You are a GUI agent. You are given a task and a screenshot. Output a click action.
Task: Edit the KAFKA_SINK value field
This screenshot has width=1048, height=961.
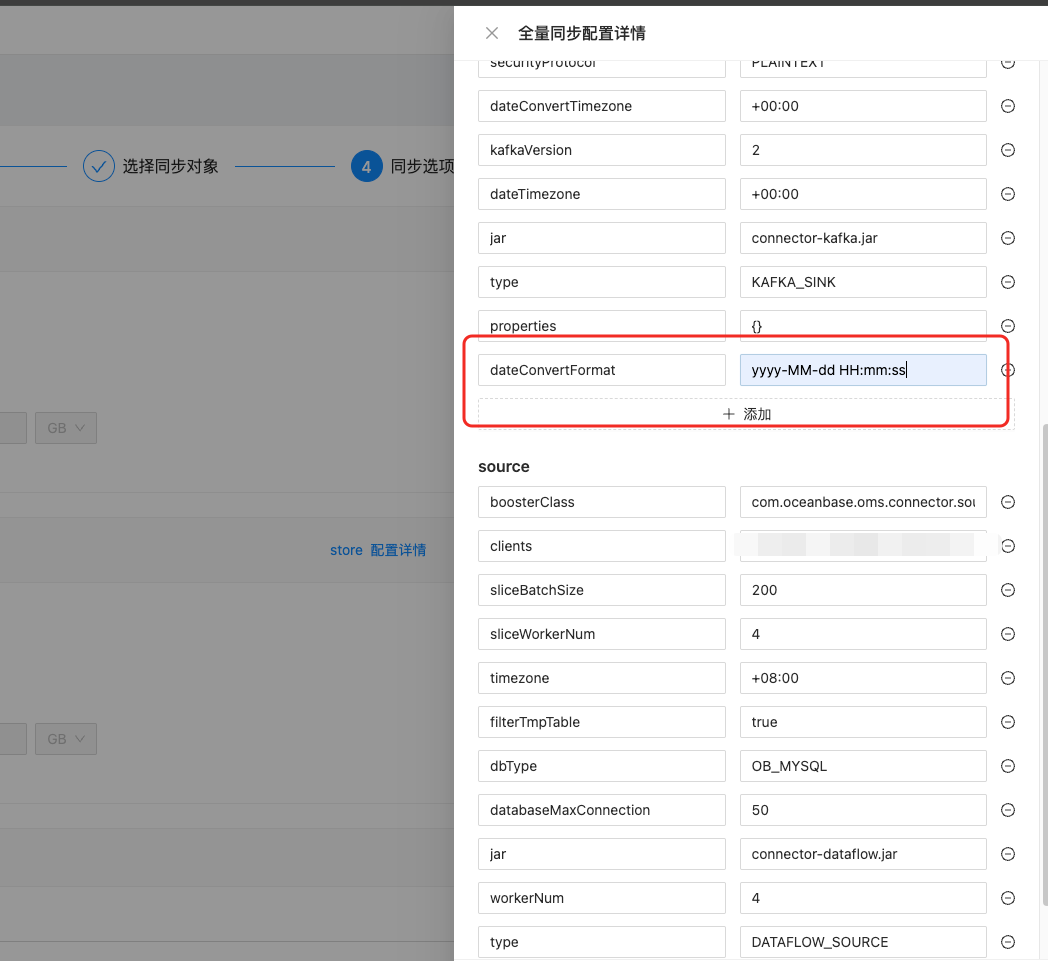click(x=863, y=282)
